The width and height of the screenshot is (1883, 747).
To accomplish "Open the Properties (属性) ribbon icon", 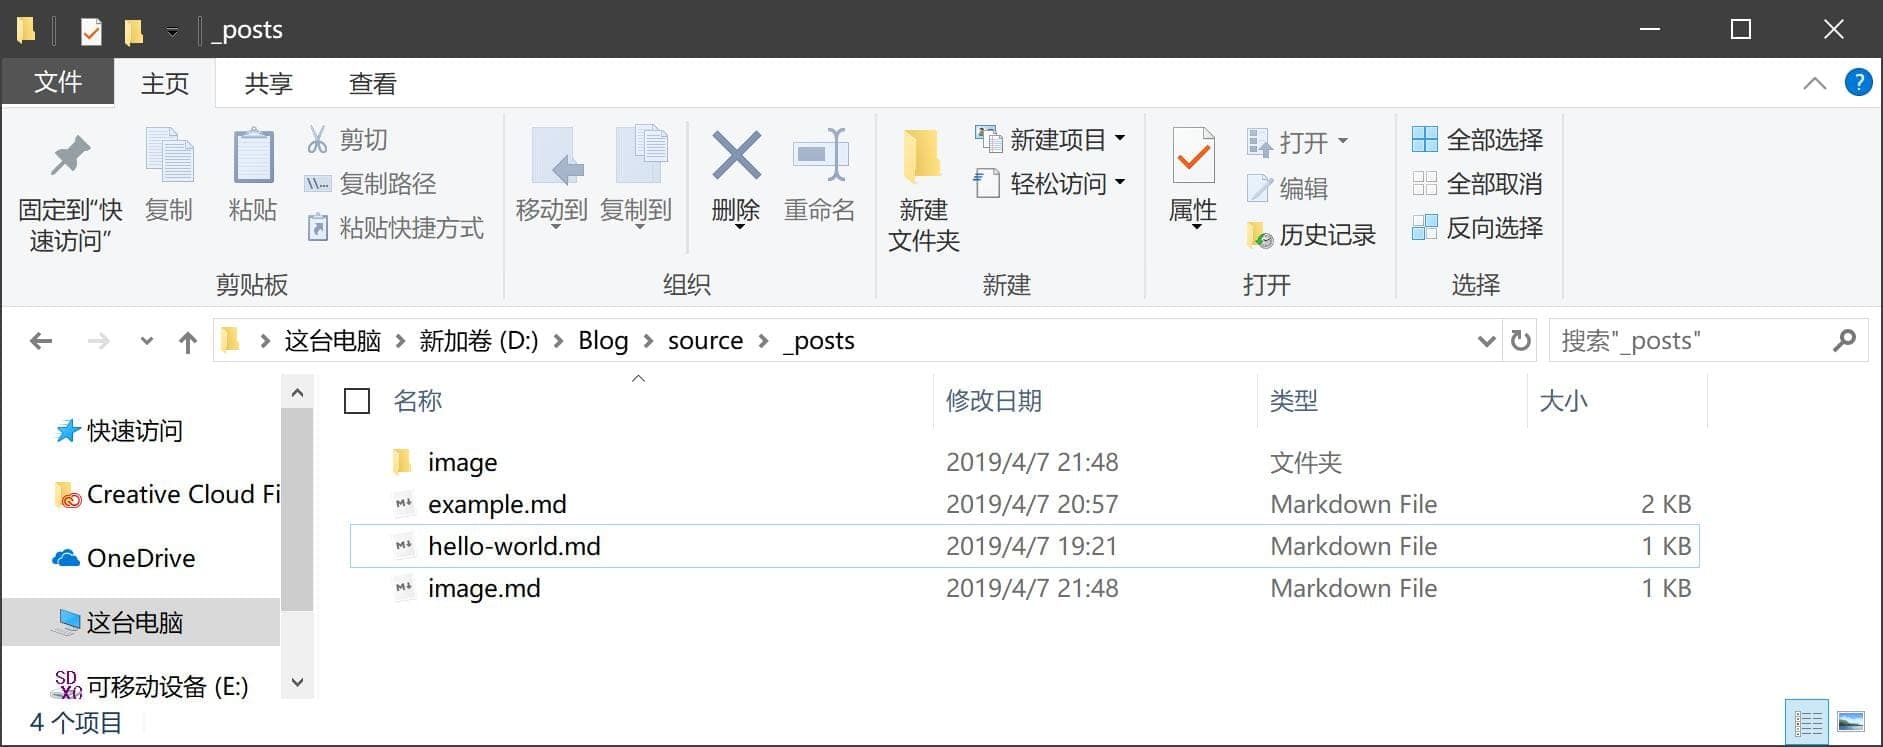I will [1192, 158].
